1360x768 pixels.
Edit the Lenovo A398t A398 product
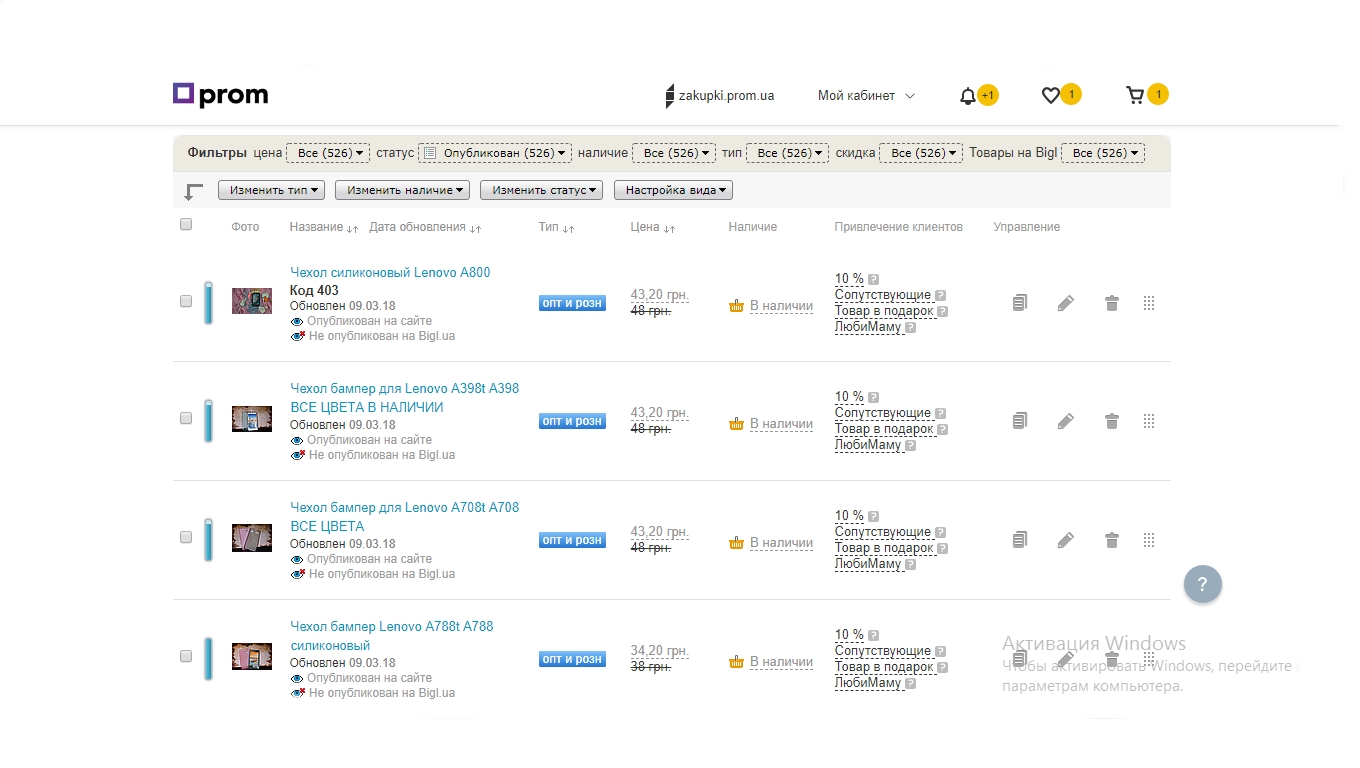coord(1066,421)
